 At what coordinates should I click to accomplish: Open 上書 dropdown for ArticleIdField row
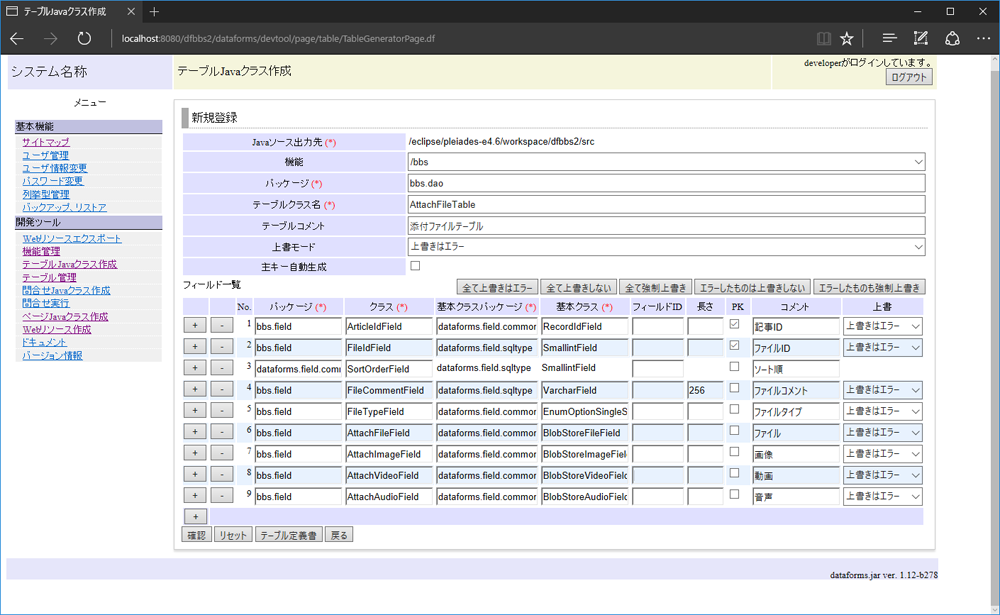(883, 326)
